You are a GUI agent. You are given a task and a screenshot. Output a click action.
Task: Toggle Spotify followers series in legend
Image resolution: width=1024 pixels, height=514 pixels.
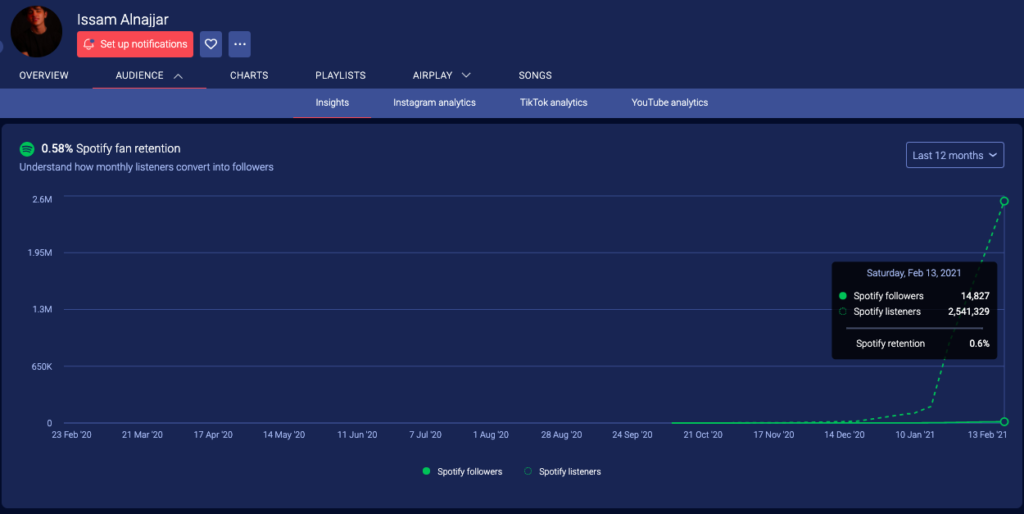point(462,472)
